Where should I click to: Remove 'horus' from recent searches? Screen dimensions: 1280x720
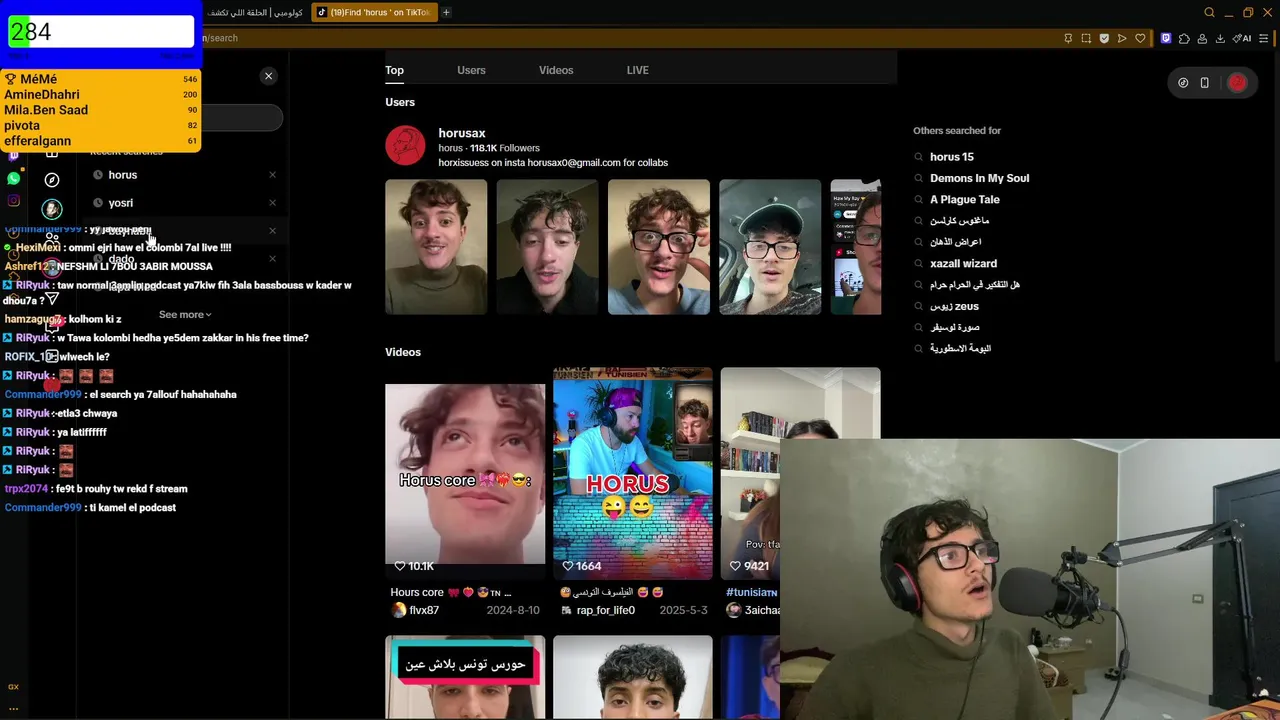point(272,175)
